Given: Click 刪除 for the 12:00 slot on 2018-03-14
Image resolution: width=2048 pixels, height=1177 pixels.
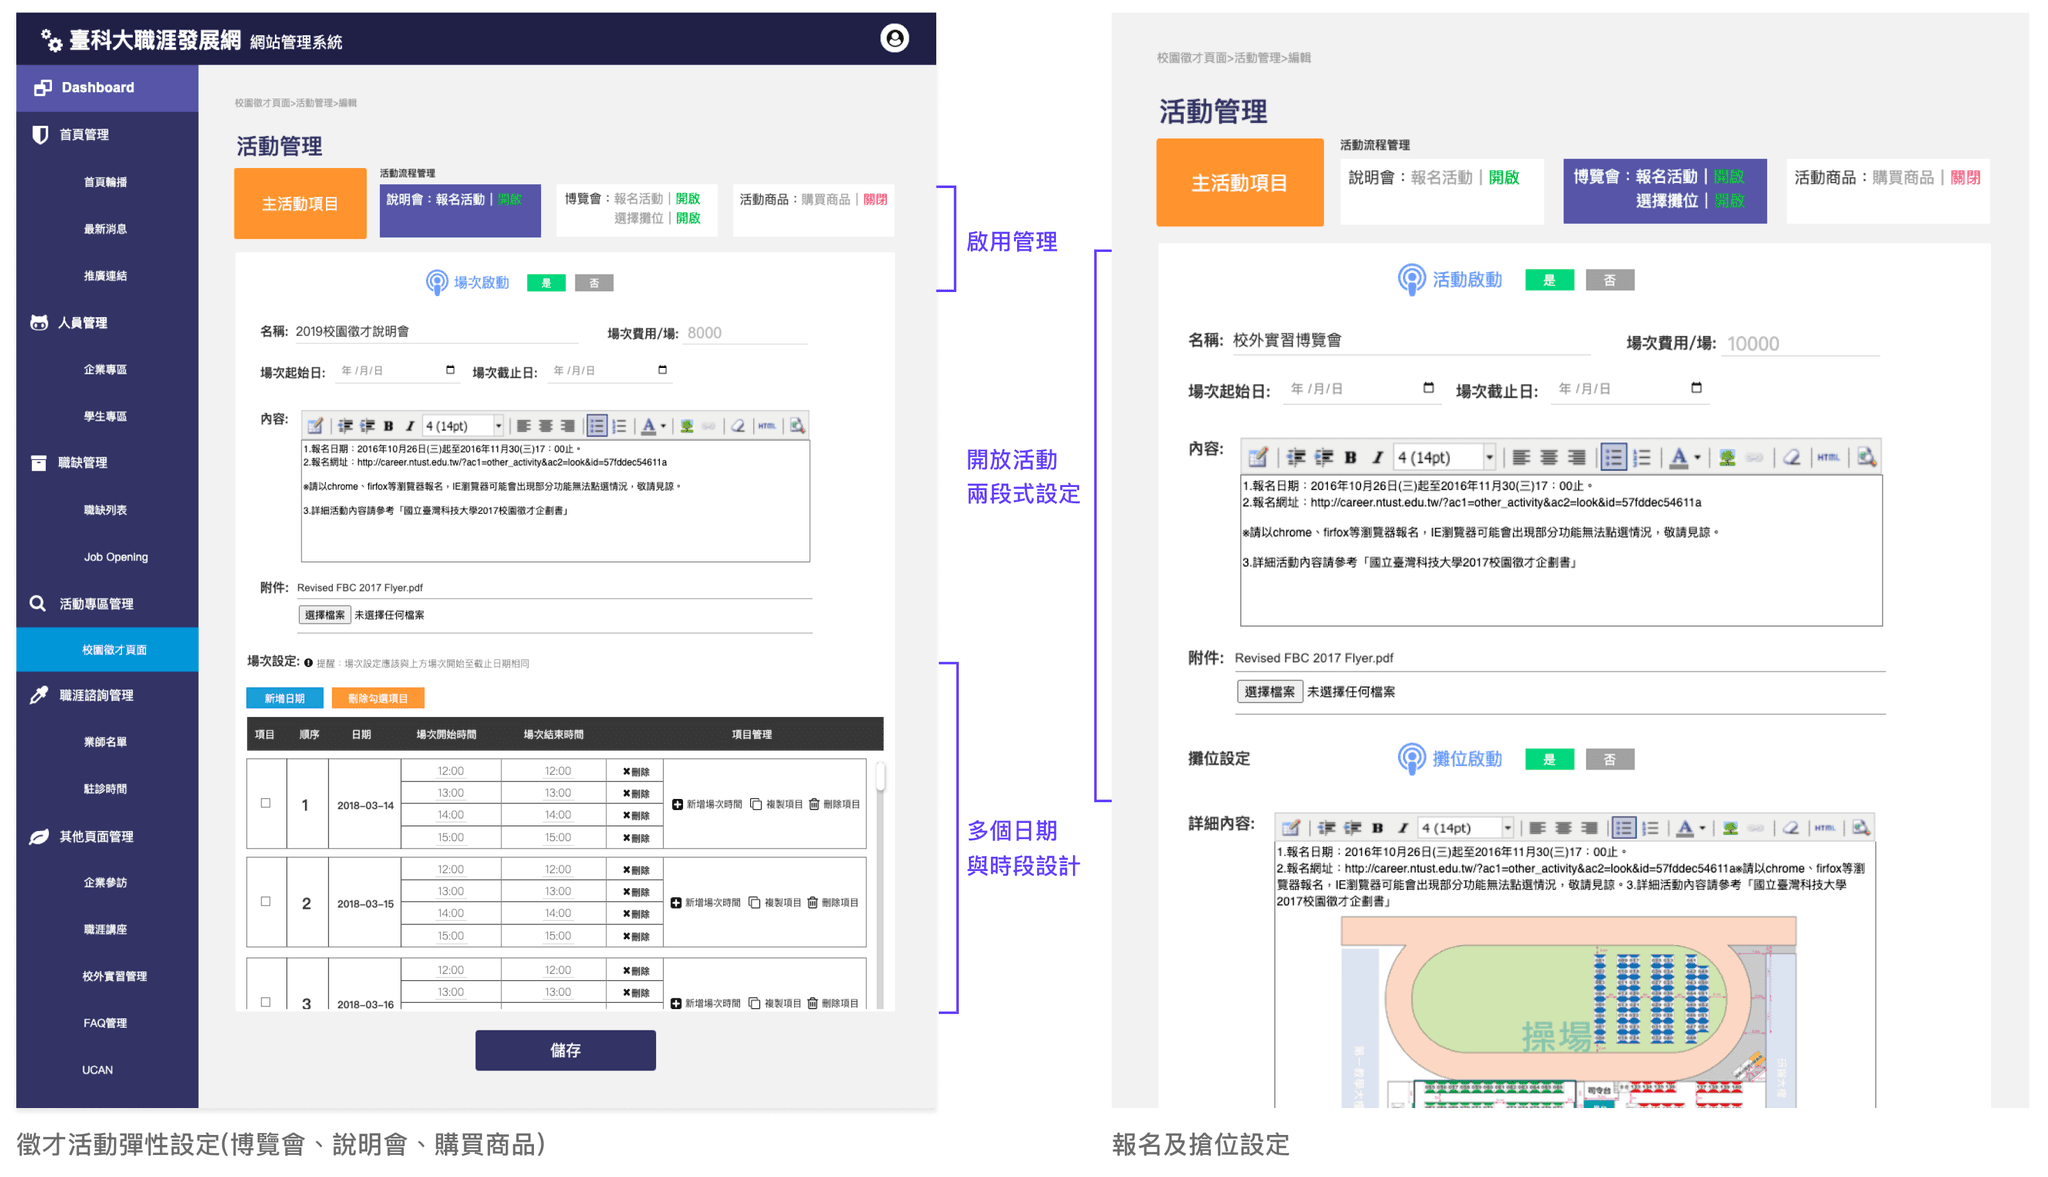Looking at the screenshot, I should coord(636,771).
